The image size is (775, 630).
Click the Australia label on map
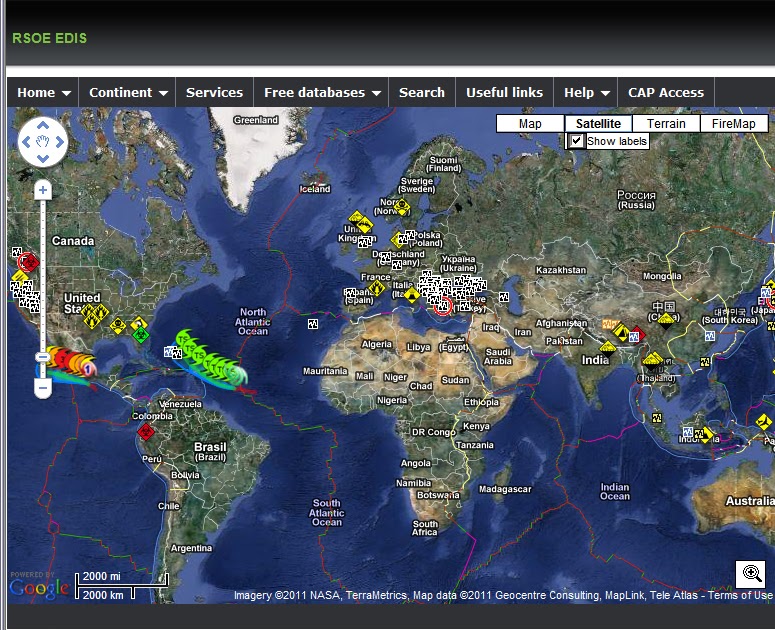click(x=750, y=501)
